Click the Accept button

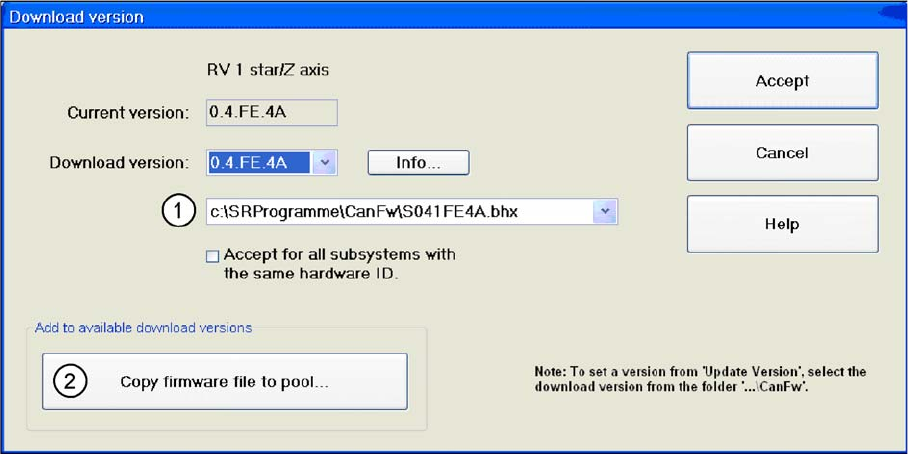[x=782, y=80]
